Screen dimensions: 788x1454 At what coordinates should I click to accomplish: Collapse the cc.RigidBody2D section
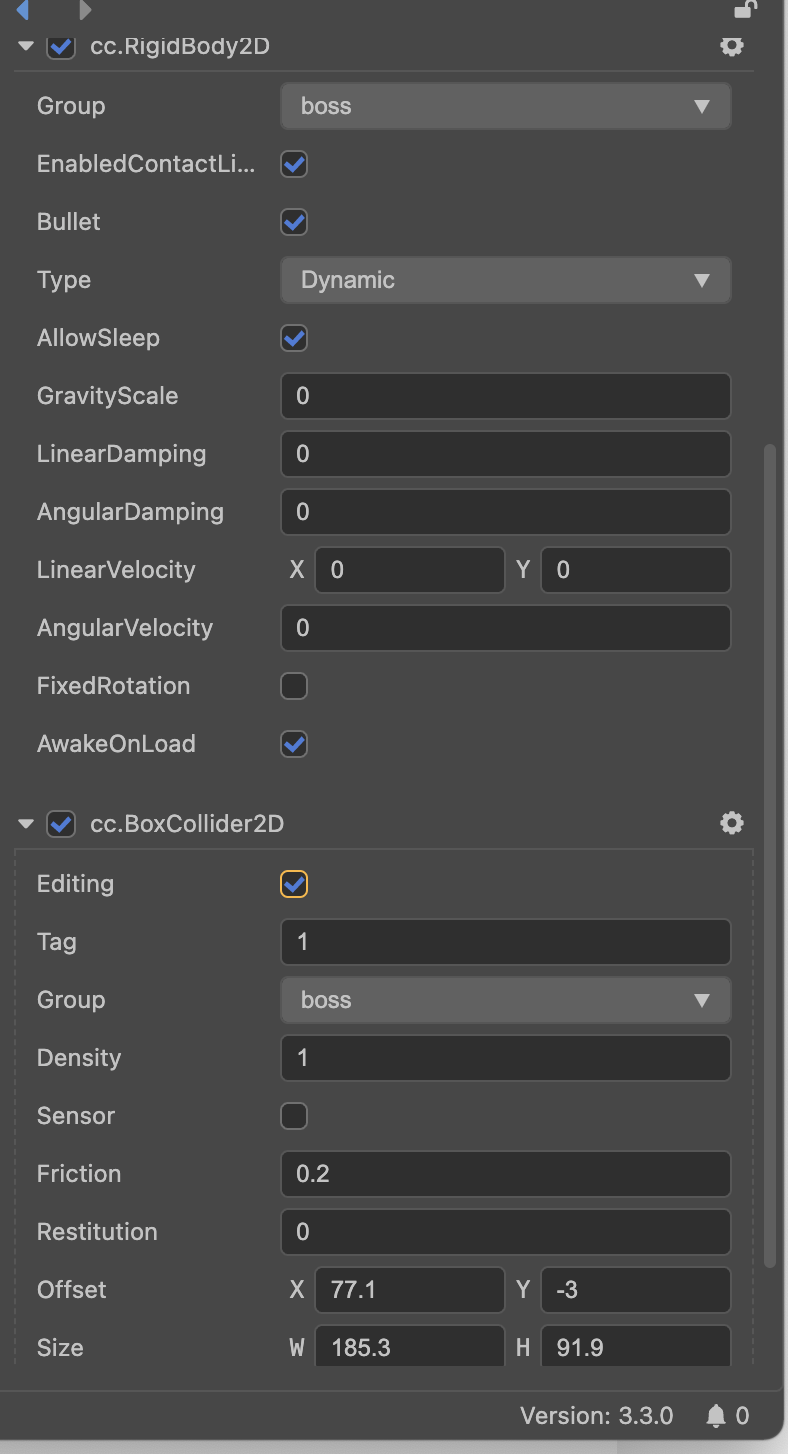point(27,46)
